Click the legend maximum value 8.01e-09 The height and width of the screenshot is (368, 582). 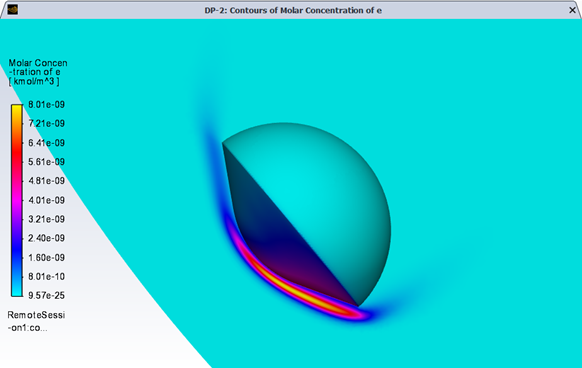(x=46, y=105)
